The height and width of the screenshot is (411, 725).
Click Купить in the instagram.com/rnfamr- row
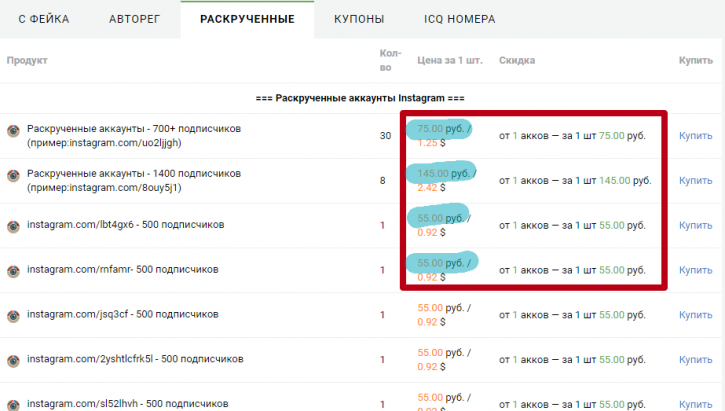pyautogui.click(x=695, y=270)
